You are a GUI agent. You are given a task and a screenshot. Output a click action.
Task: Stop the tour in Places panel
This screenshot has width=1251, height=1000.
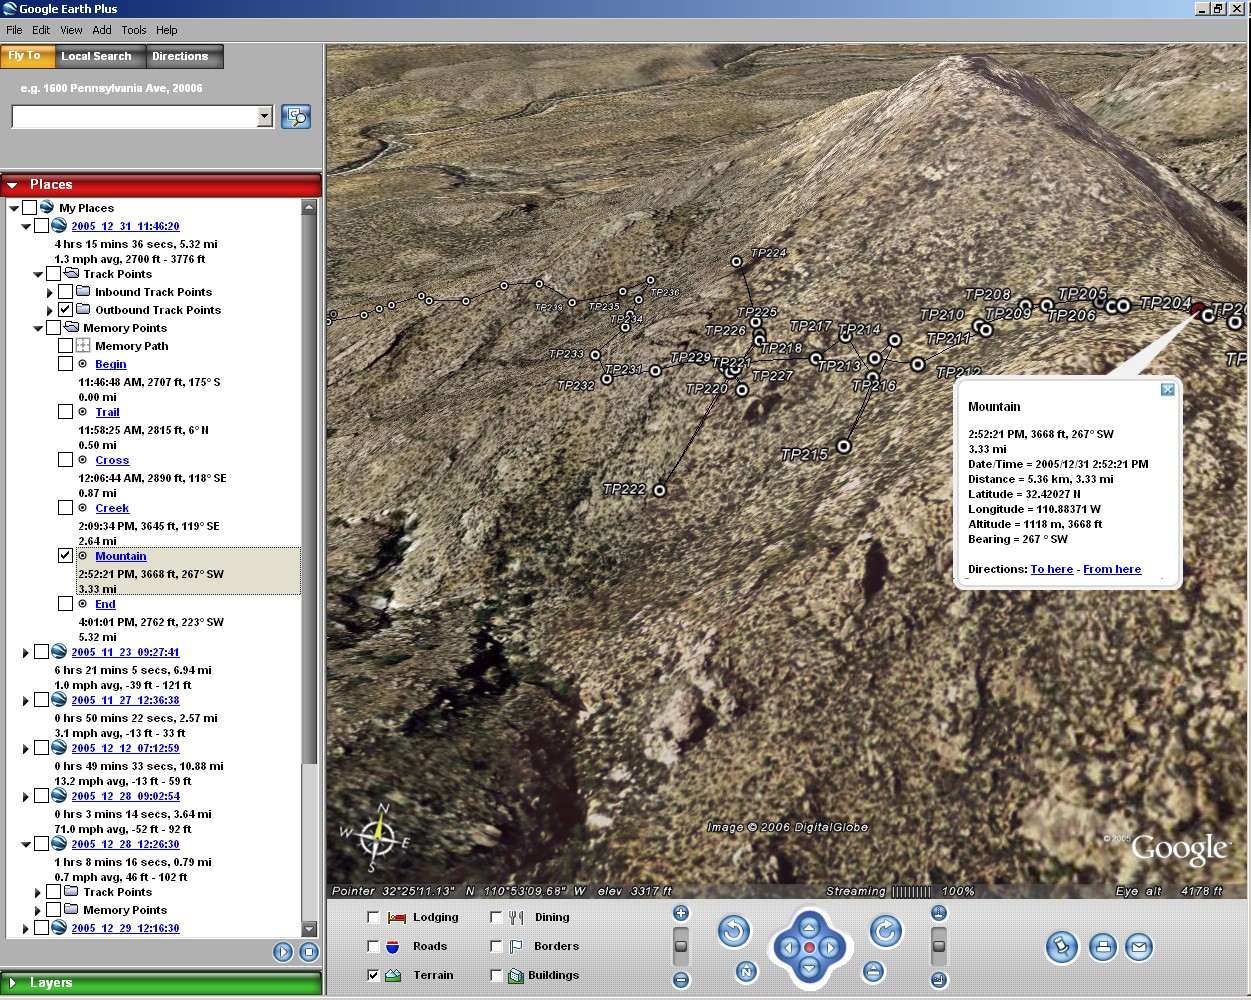309,952
